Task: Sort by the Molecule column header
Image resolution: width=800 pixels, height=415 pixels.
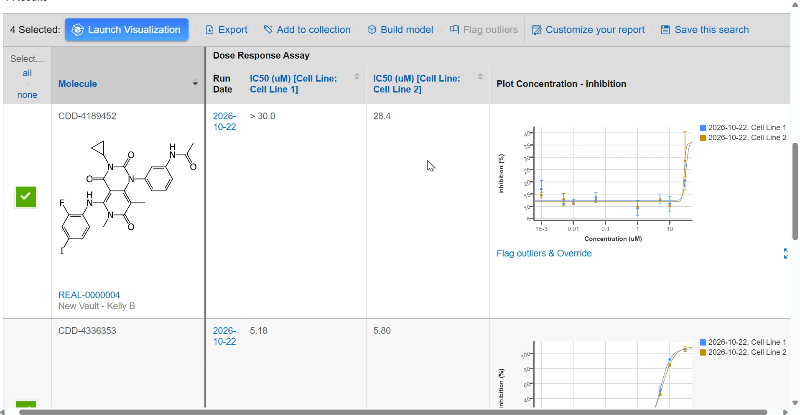Action: point(78,84)
